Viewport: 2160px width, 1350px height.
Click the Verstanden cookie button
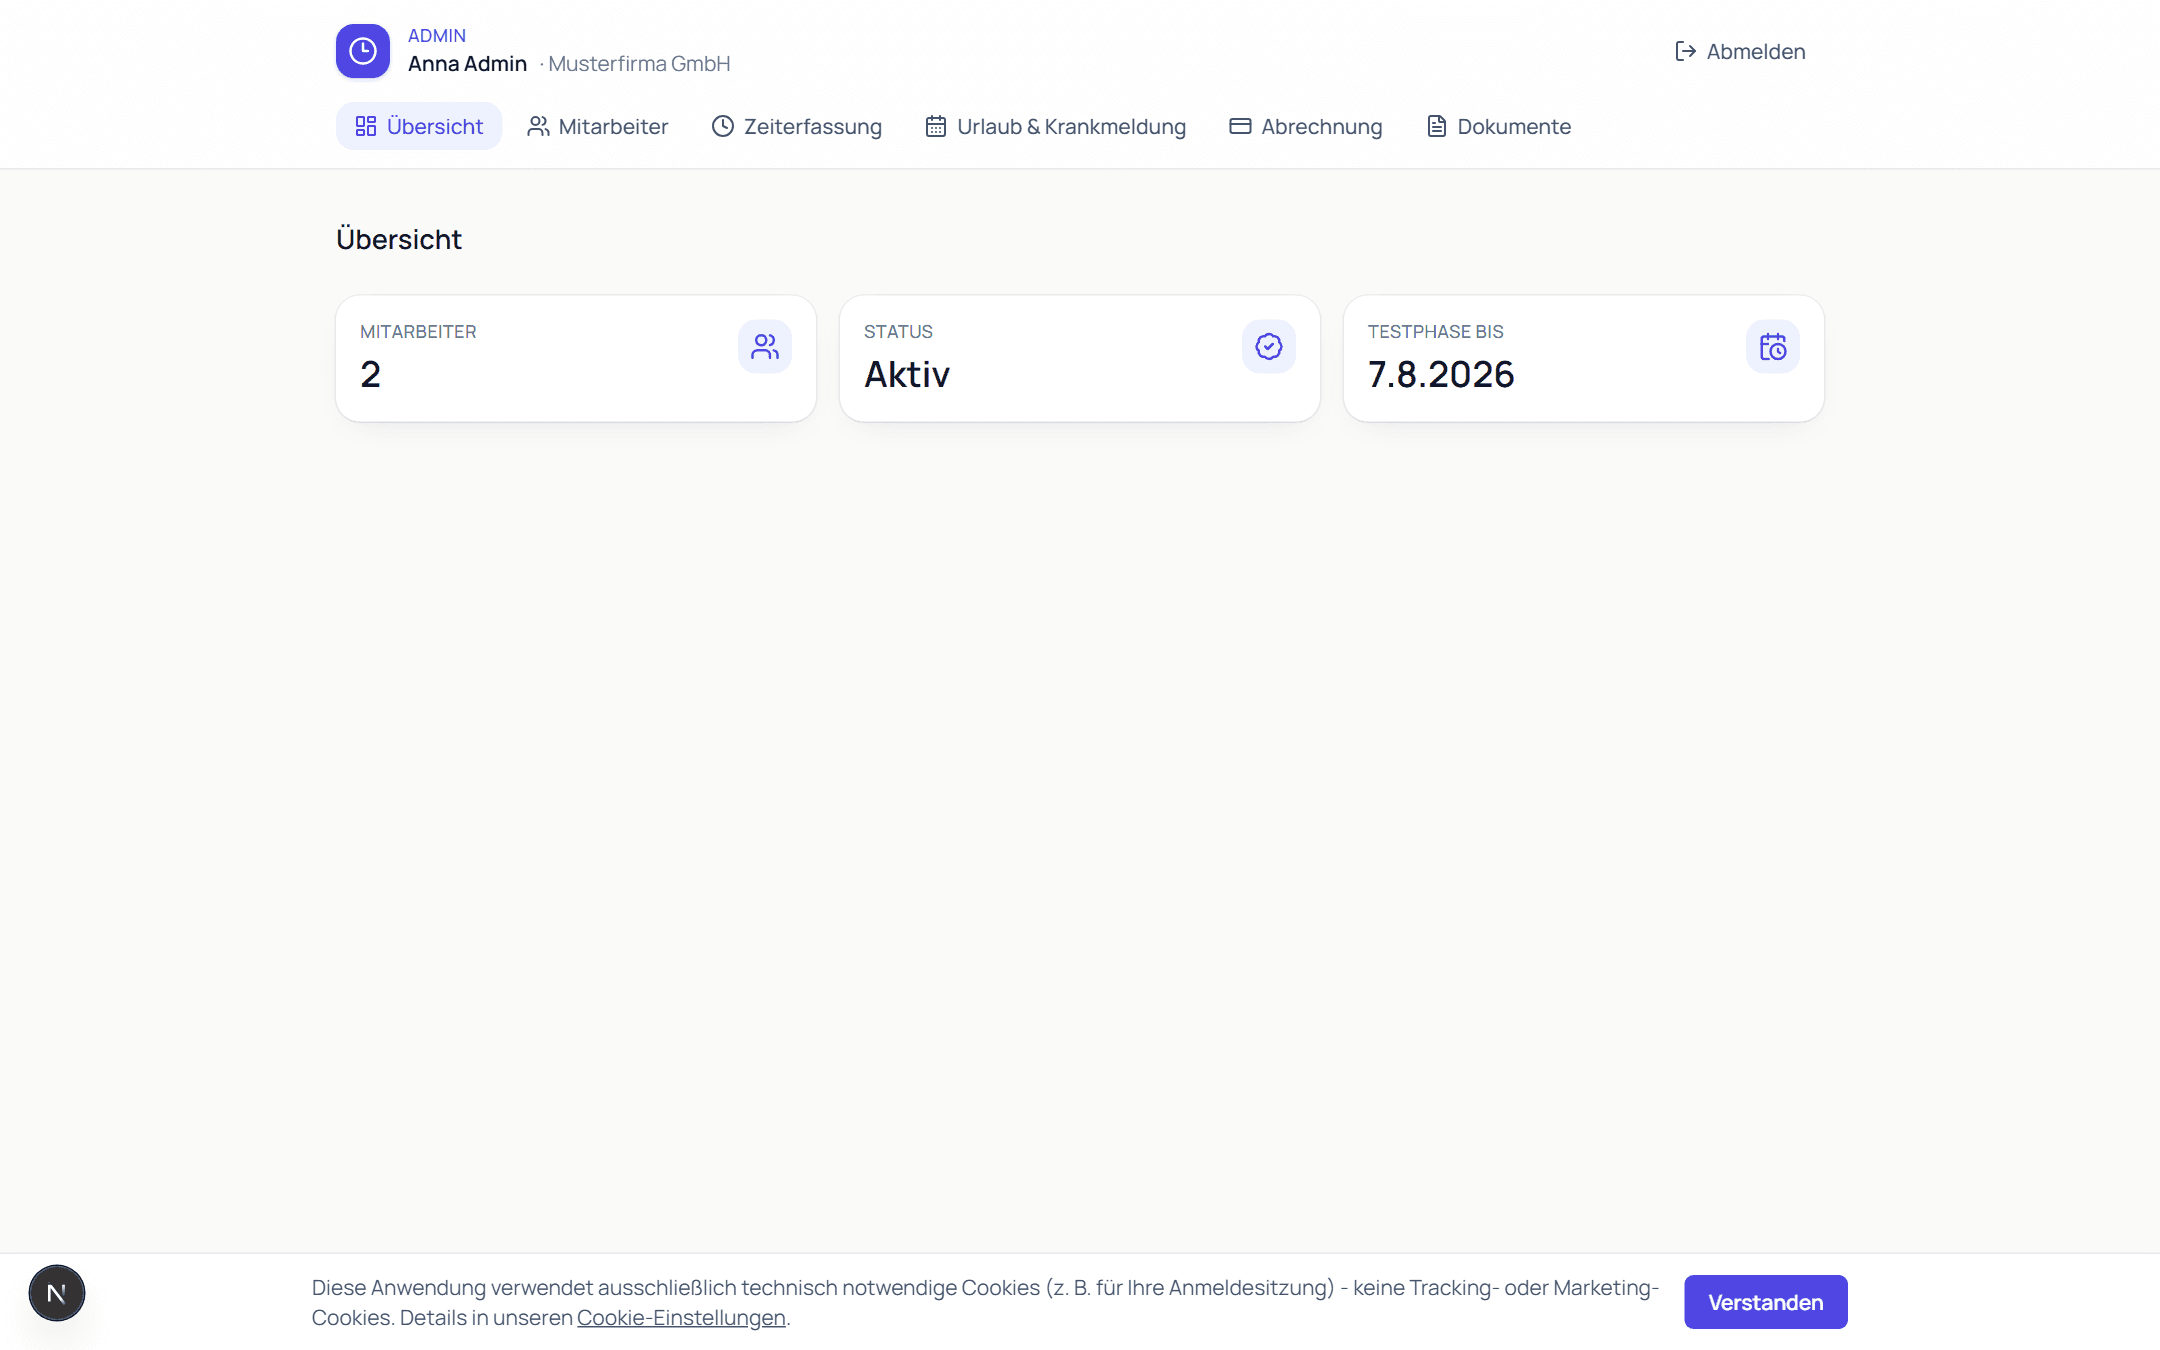[1765, 1302]
